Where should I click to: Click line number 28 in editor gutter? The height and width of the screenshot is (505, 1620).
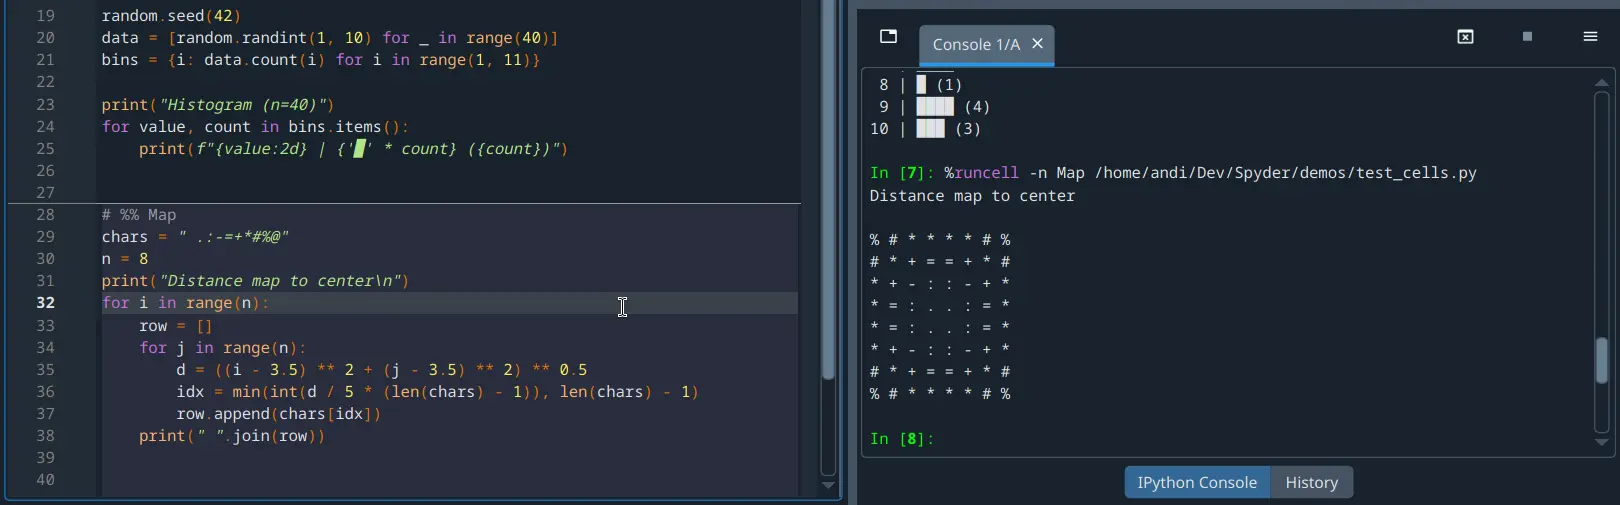point(46,215)
